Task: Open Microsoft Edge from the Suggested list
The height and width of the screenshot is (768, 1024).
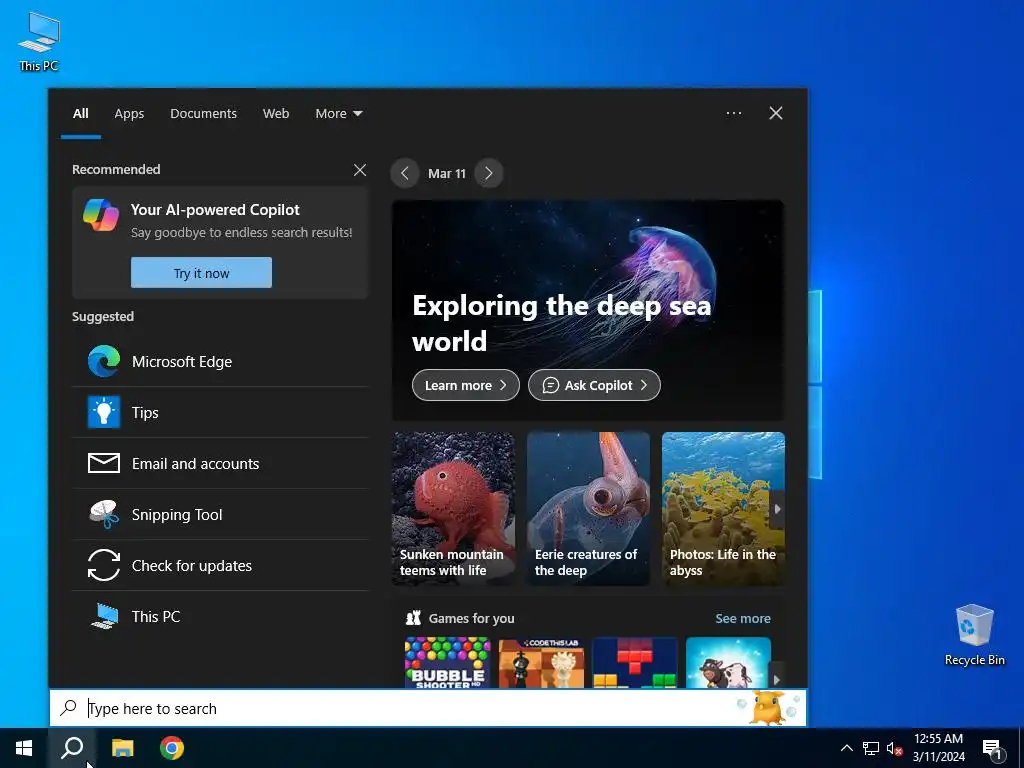Action: click(220, 361)
